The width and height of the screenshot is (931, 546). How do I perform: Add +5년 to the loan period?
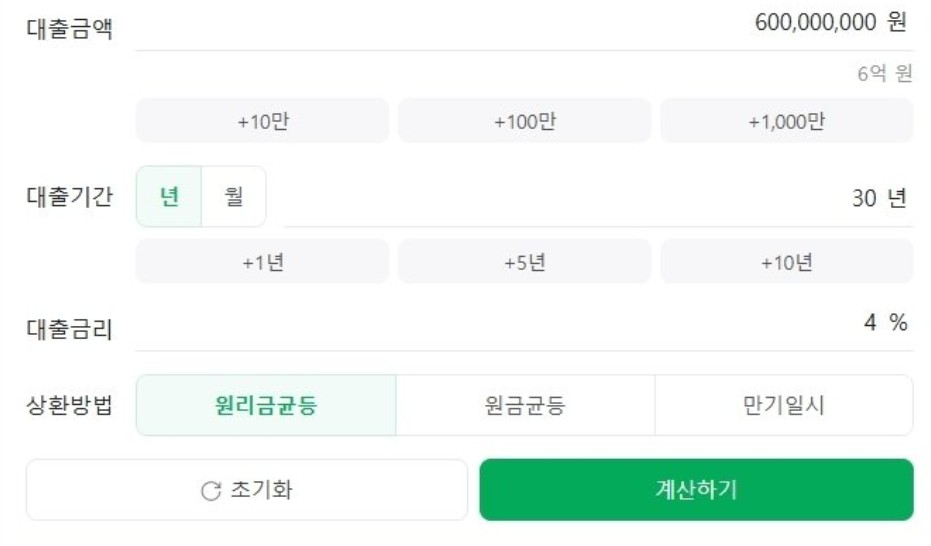[525, 262]
